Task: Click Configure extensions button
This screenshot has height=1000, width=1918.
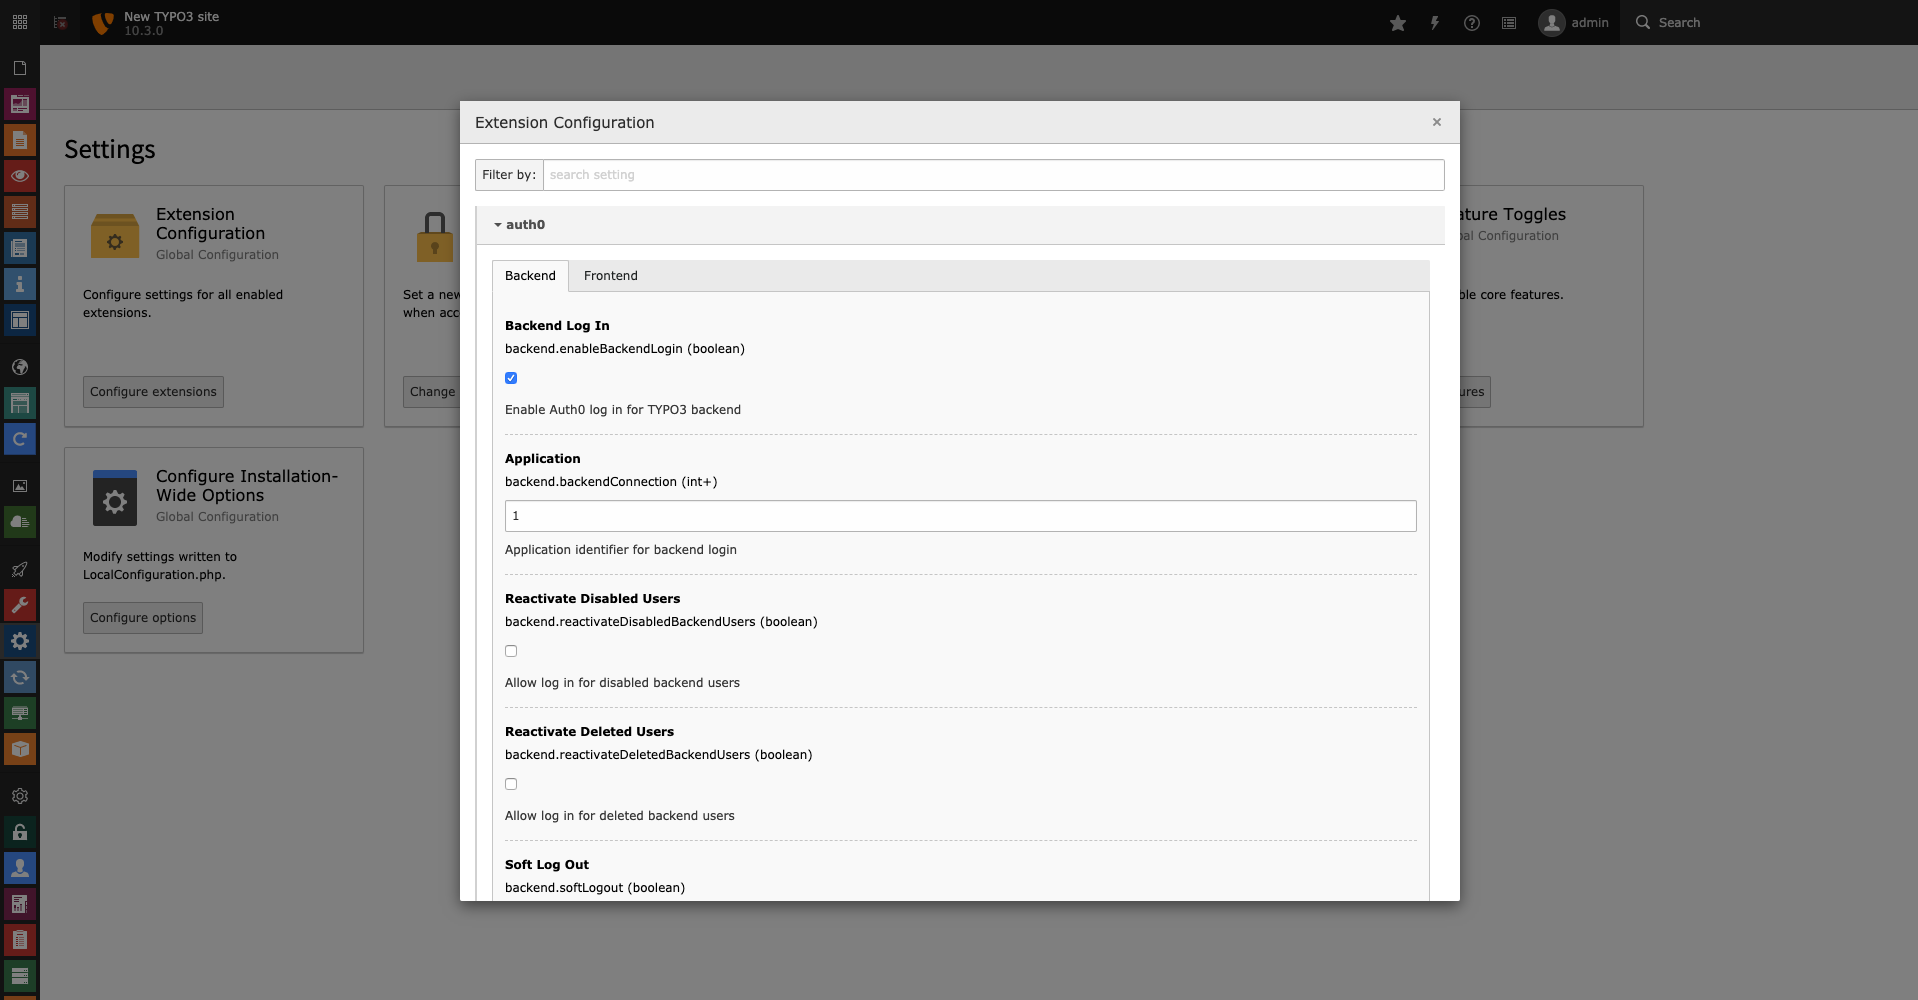Action: [153, 392]
